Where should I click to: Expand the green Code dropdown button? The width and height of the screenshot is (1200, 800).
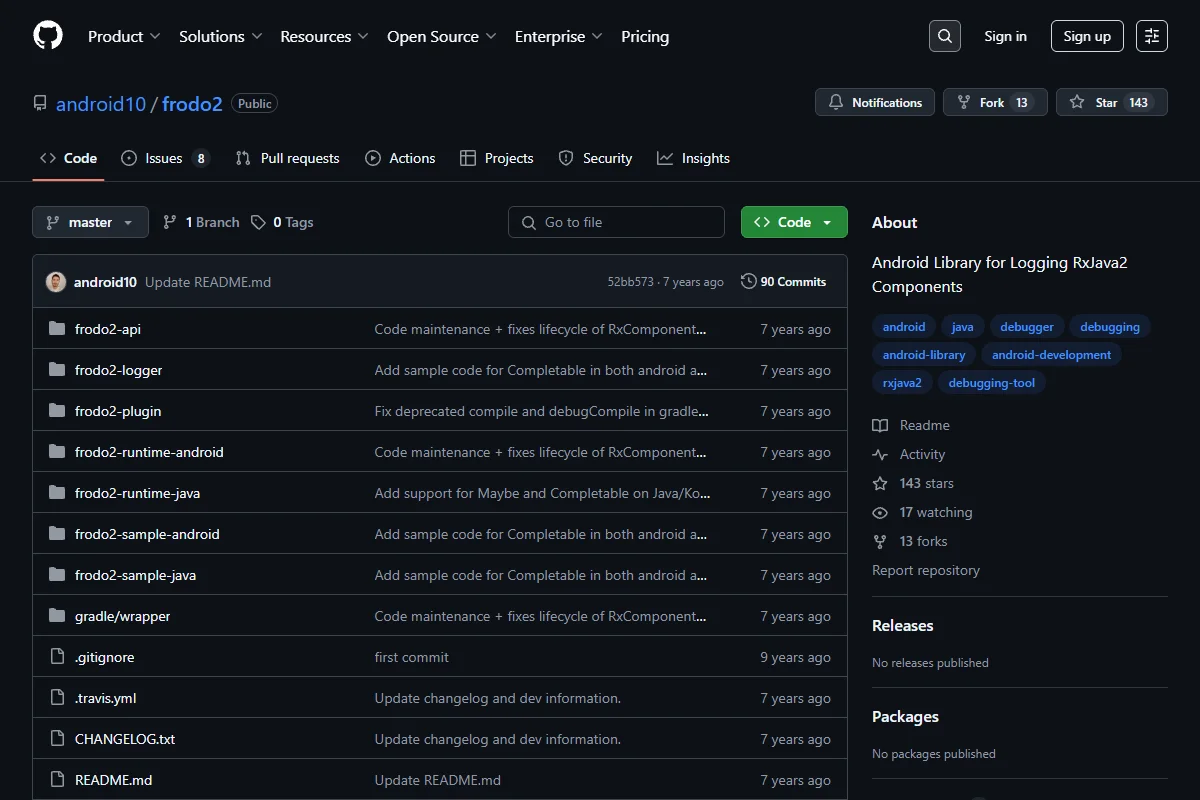[x=794, y=222]
